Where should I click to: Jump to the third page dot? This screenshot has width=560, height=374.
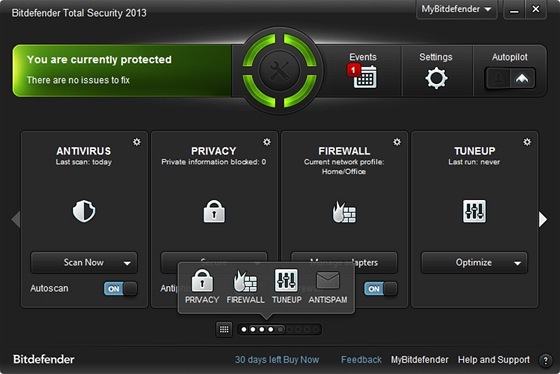261,329
